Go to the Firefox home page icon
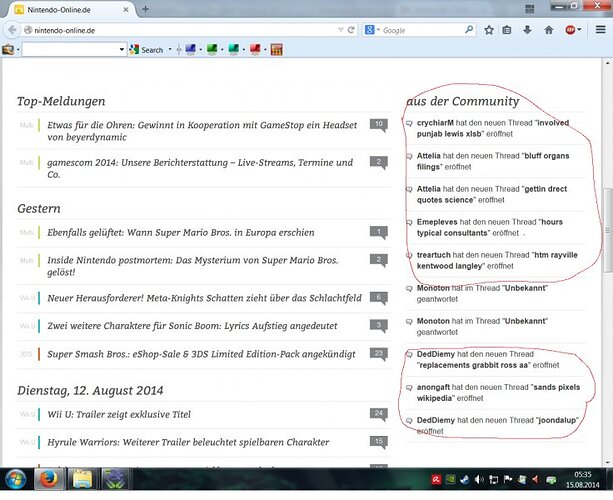 548,30
